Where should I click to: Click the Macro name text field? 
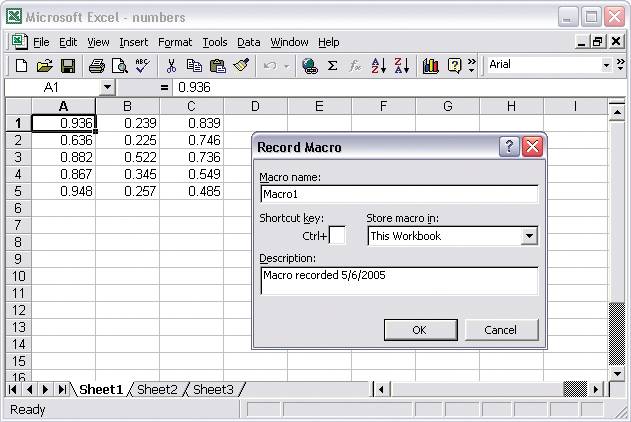(x=398, y=195)
